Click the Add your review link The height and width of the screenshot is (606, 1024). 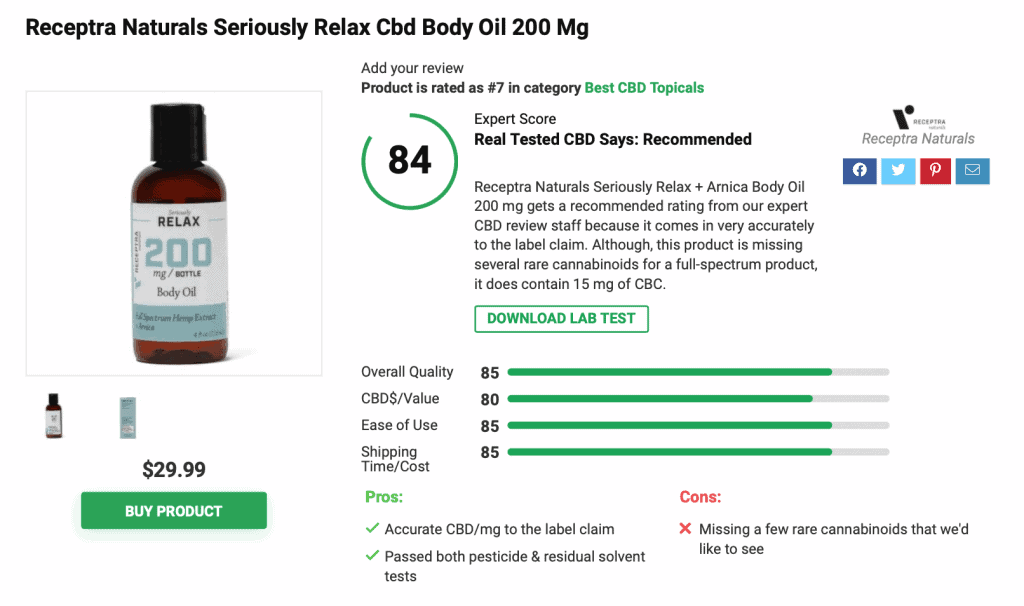[x=411, y=67]
